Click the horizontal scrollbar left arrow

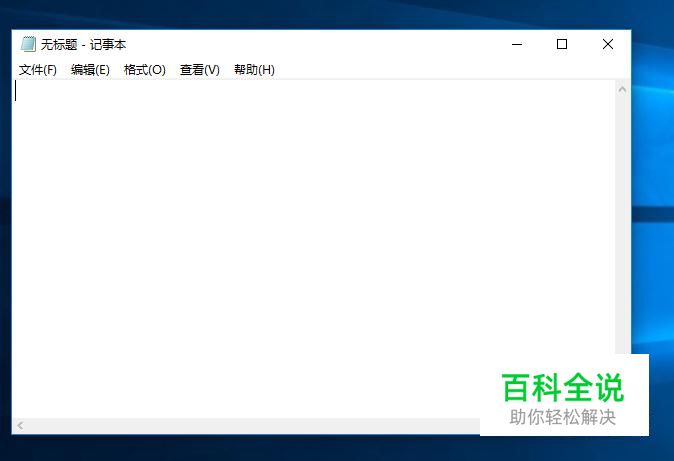click(20, 426)
